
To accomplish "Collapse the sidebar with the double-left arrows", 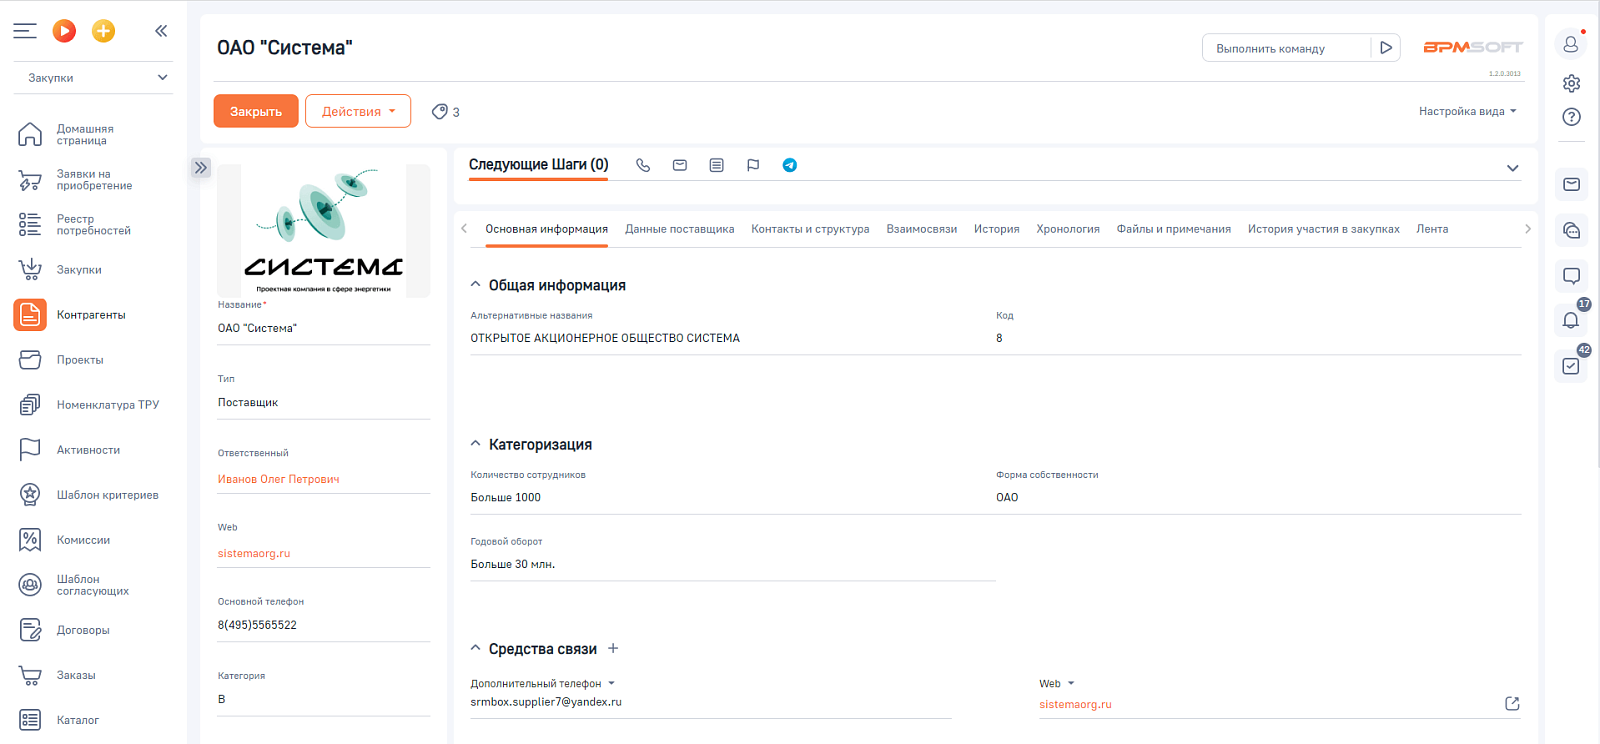I will tap(161, 31).
